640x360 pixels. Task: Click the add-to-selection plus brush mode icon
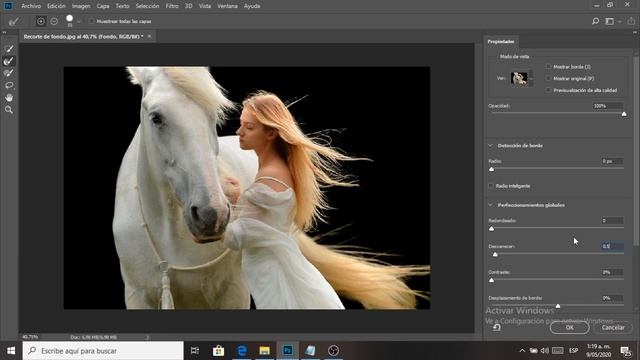(x=40, y=21)
